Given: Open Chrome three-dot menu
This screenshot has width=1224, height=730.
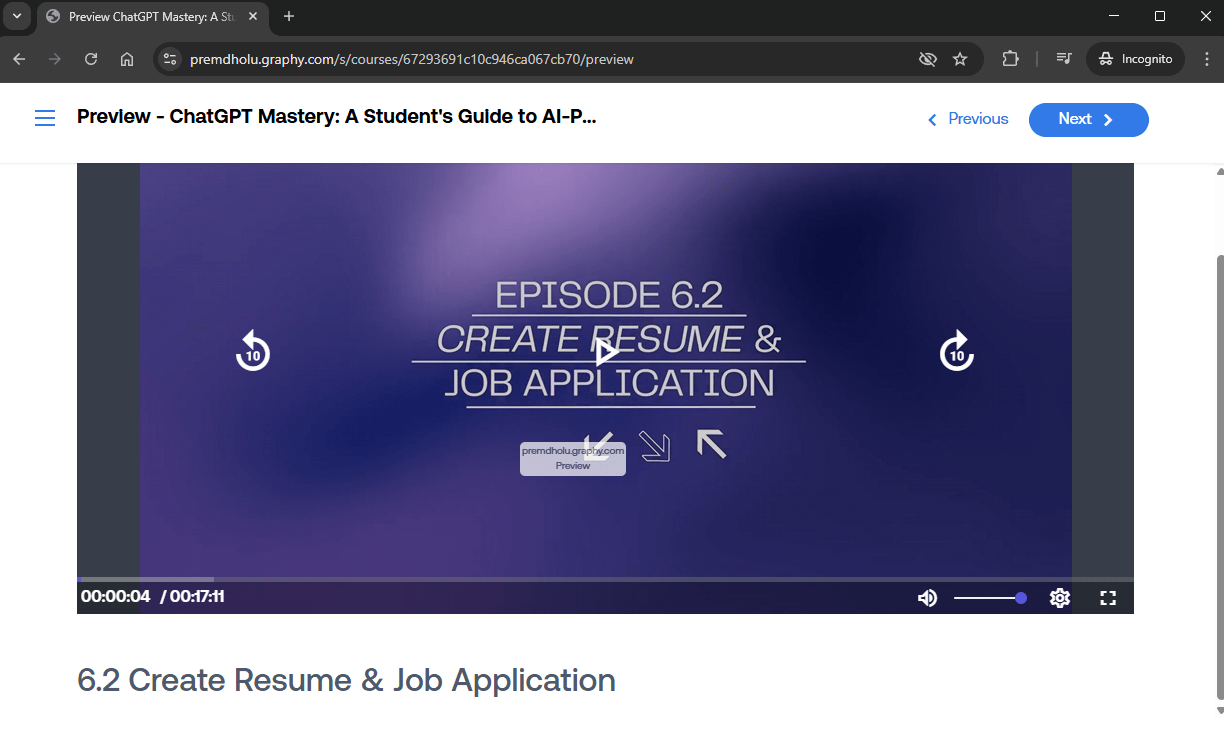Looking at the screenshot, I should click(x=1206, y=59).
